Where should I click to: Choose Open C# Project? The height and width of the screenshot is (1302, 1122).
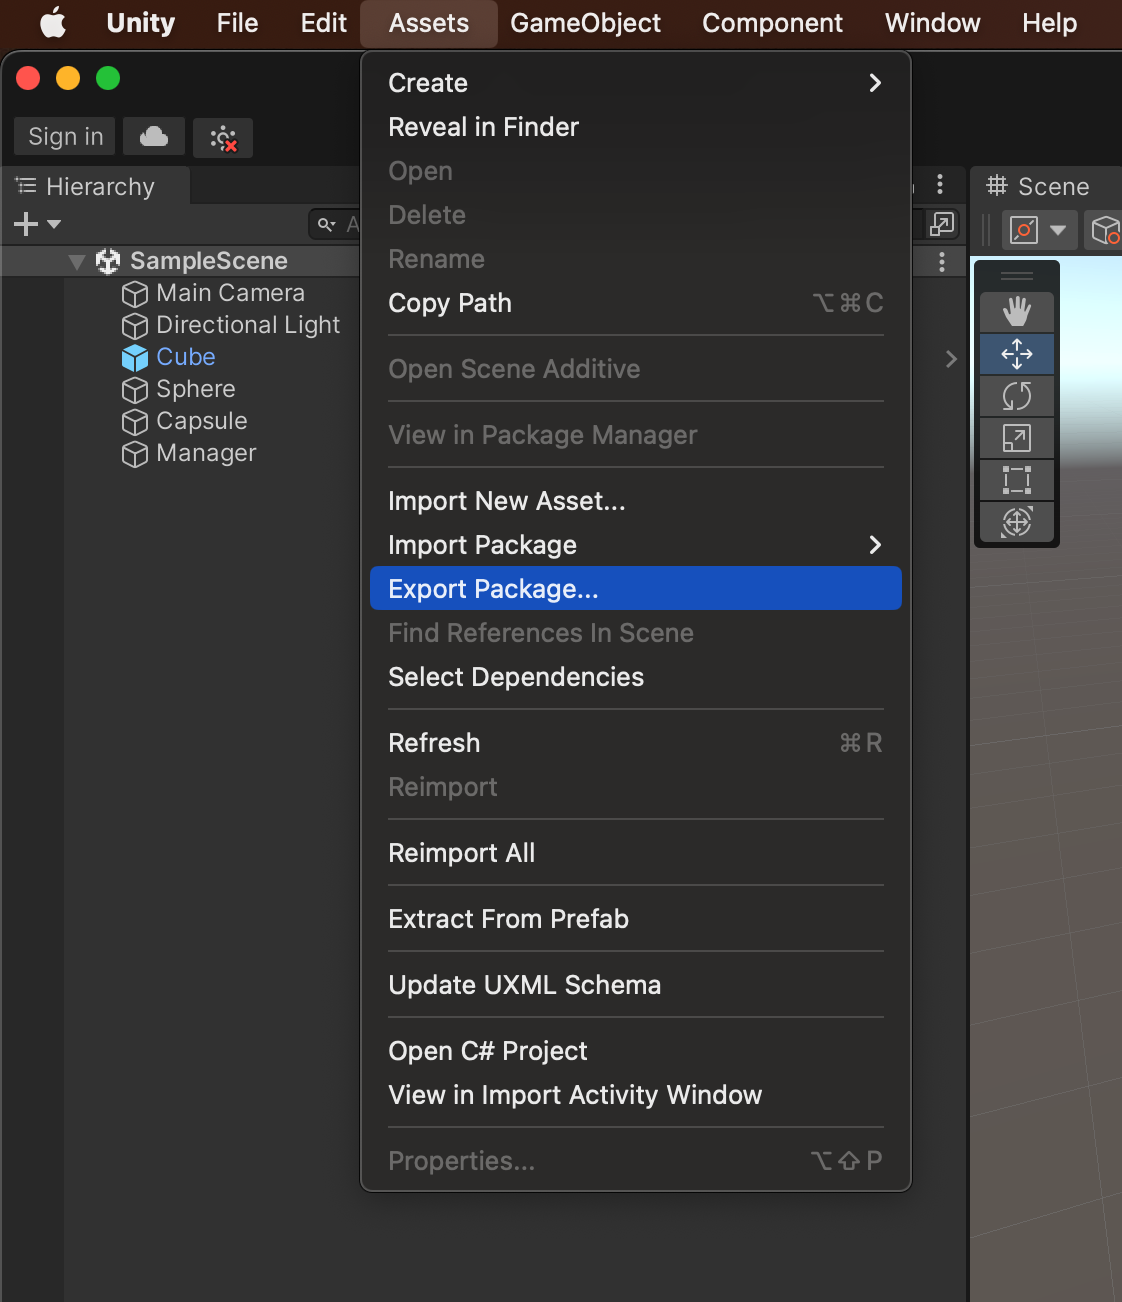636,1051
